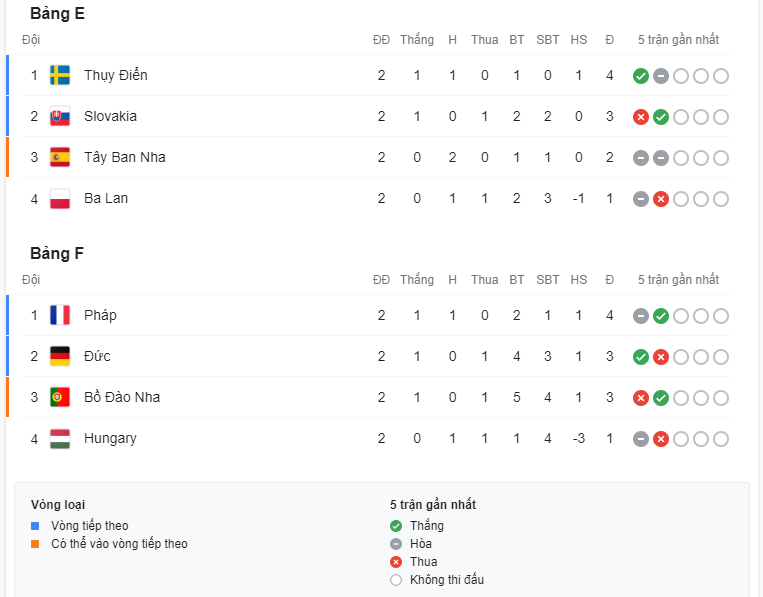Click Thụy Điển's green win result icon
The image size is (763, 597).
coord(641,76)
